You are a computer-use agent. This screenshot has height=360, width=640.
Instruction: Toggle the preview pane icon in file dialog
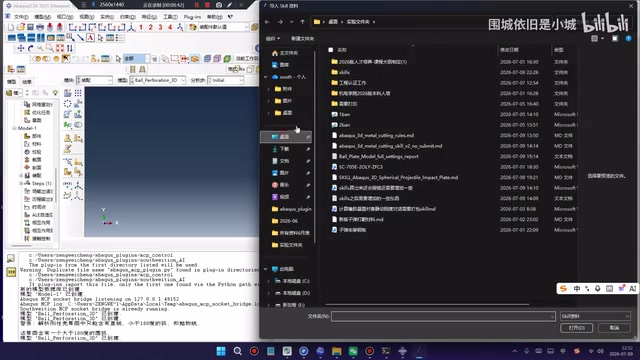point(615,38)
